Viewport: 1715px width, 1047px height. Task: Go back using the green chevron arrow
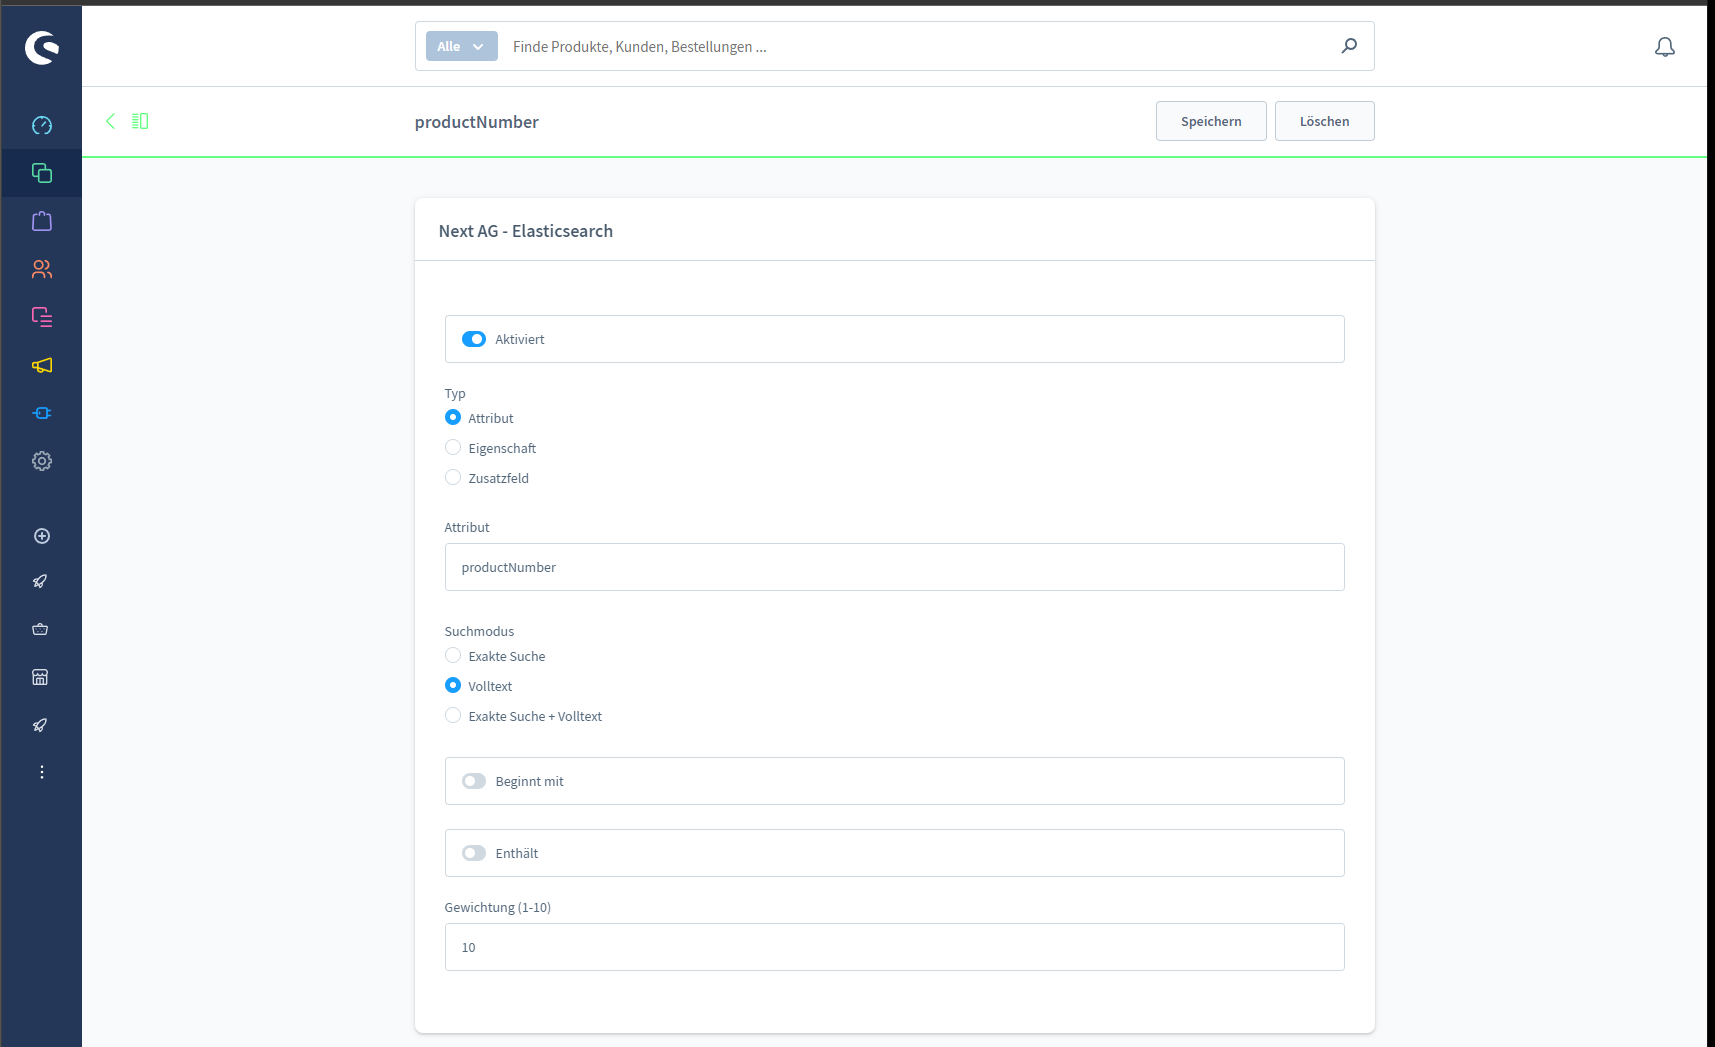[x=110, y=120]
